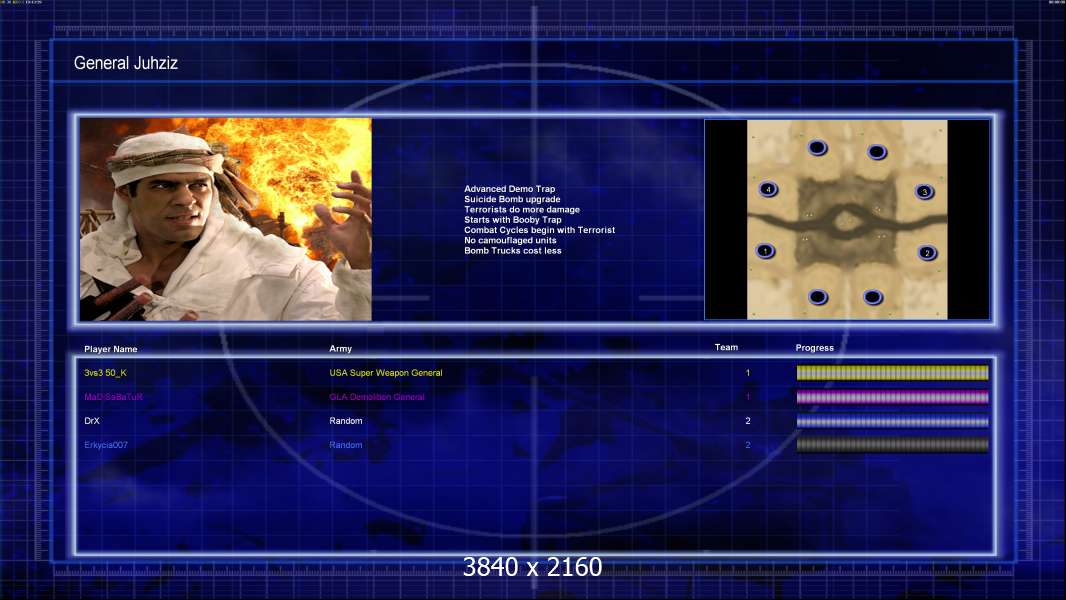The image size is (1066, 600).
Task: Click USA Super Weapon General army entry
Action: click(385, 373)
